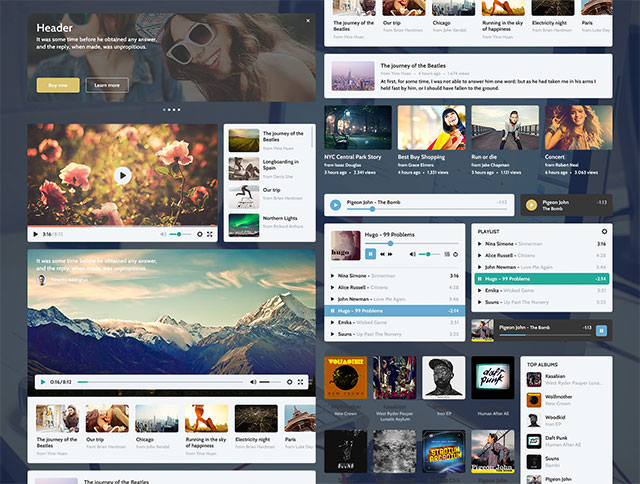
Task: Toggle blue play button on light Pigeon John player
Action: (332, 205)
